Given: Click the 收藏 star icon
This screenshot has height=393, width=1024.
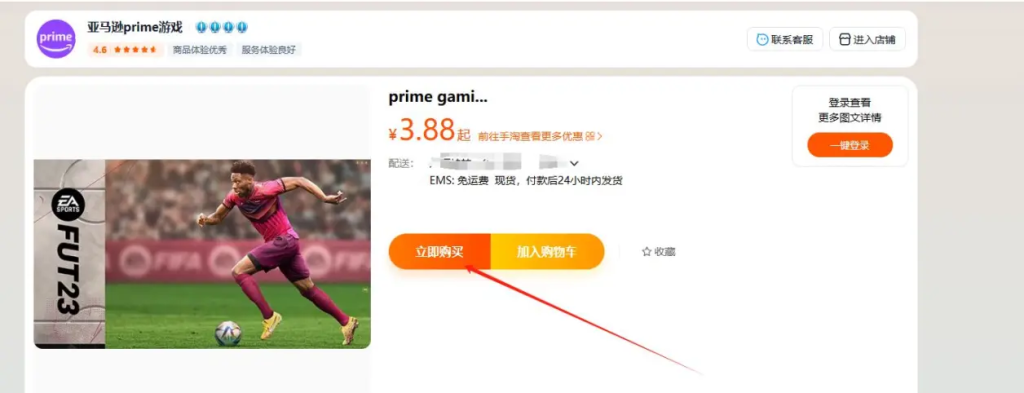Looking at the screenshot, I should click(x=647, y=251).
